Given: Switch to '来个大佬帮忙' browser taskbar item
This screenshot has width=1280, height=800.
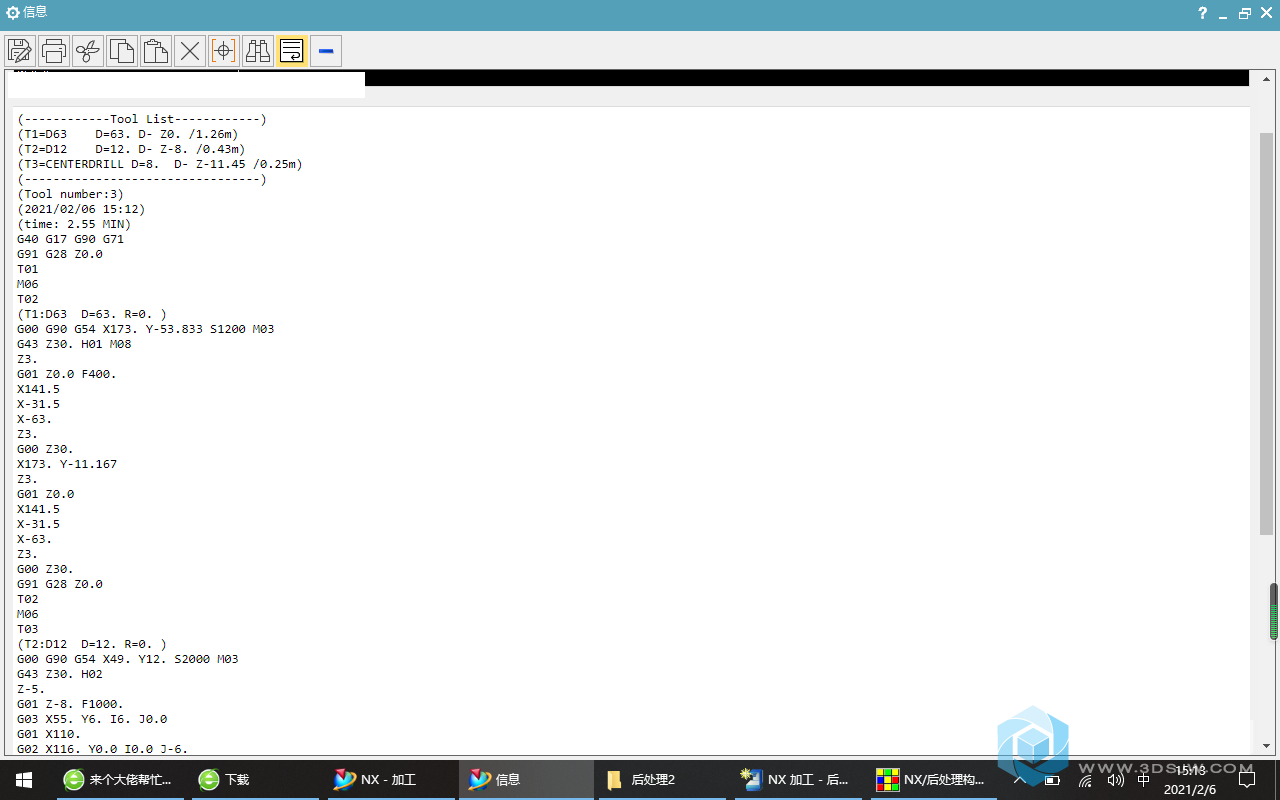Looking at the screenshot, I should coord(118,779).
